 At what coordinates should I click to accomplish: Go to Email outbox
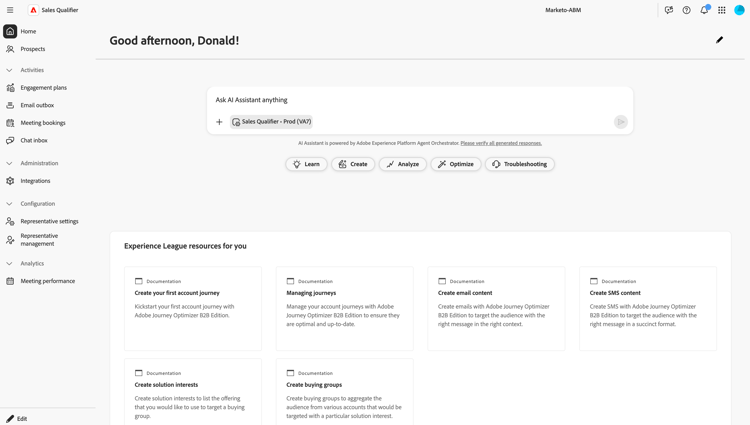tap(37, 105)
